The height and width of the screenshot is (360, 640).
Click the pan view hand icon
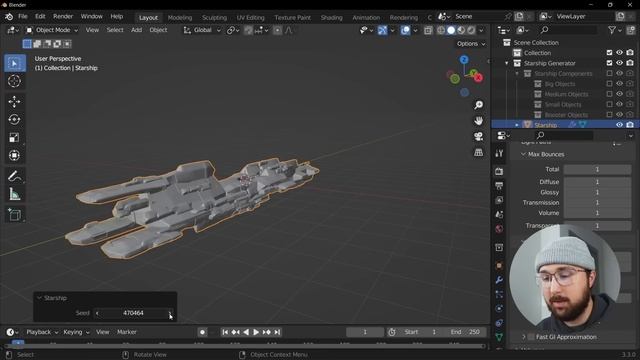(478, 121)
